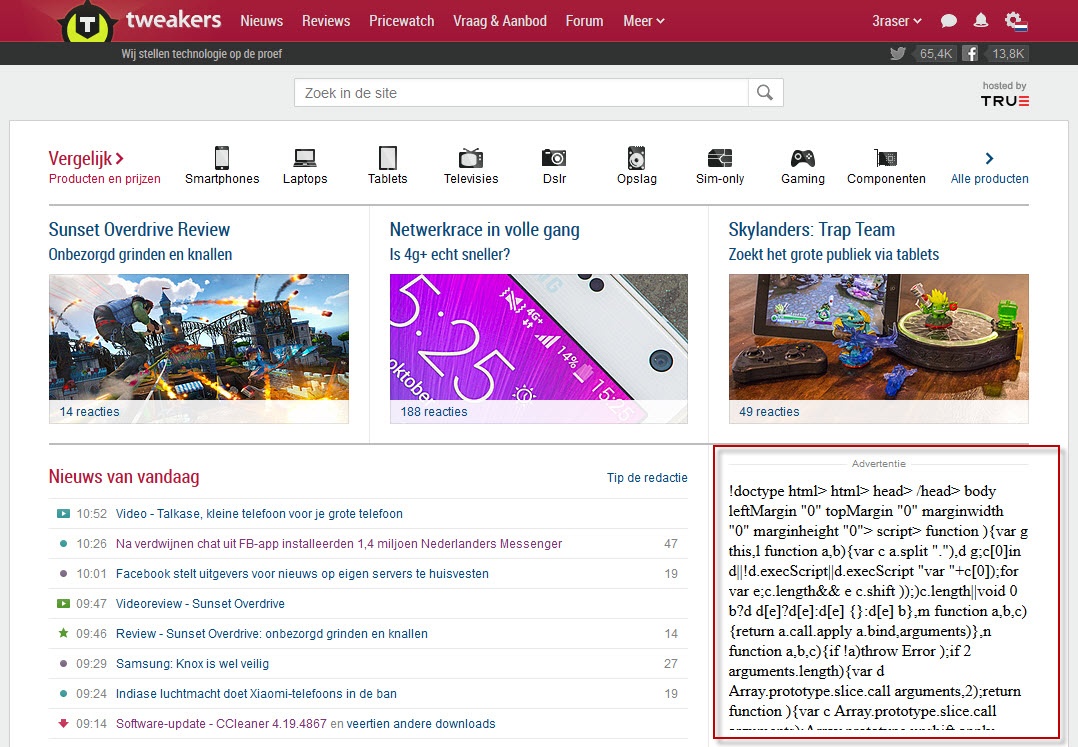Screen dimensions: 1078x747
Task: Open the 3raser user dropdown
Action: tap(896, 21)
